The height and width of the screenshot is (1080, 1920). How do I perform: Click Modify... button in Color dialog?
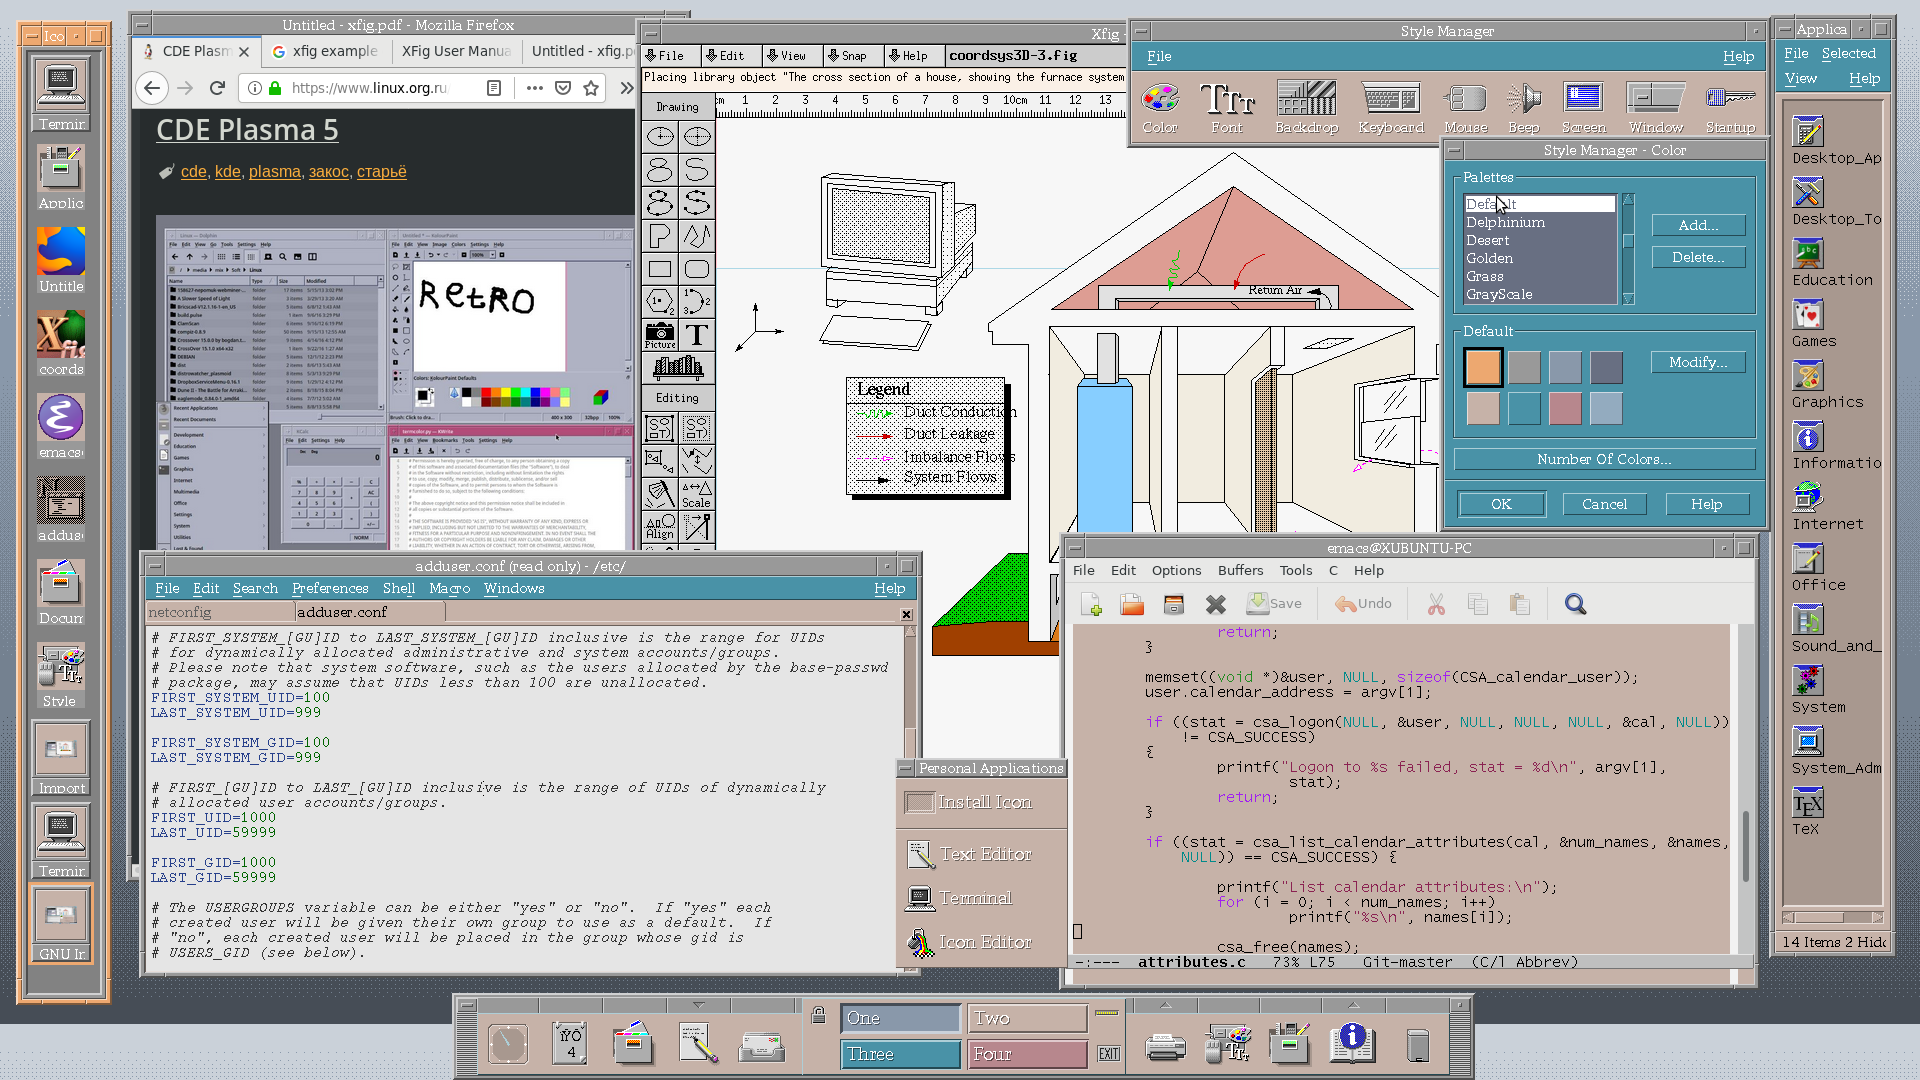point(1698,362)
